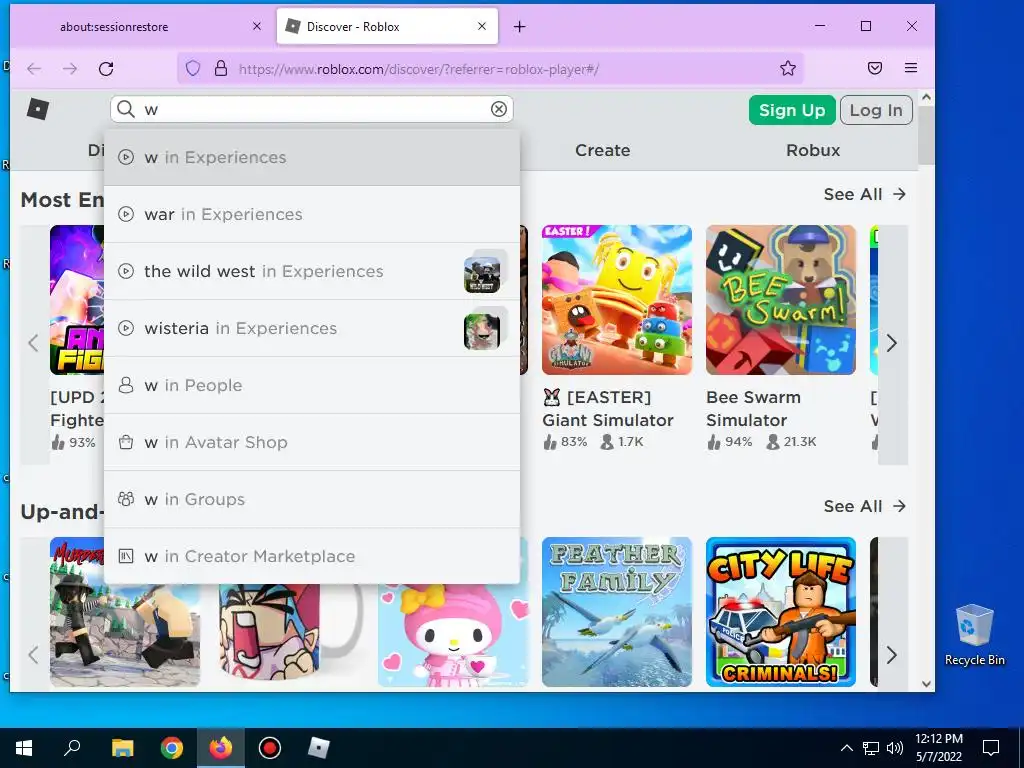1024x768 pixels.
Task: Click the network tray icon
Action: coord(871,748)
